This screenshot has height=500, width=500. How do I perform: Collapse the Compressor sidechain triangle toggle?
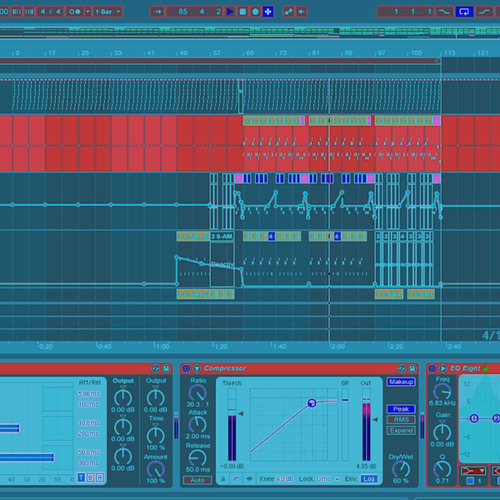tap(197, 368)
